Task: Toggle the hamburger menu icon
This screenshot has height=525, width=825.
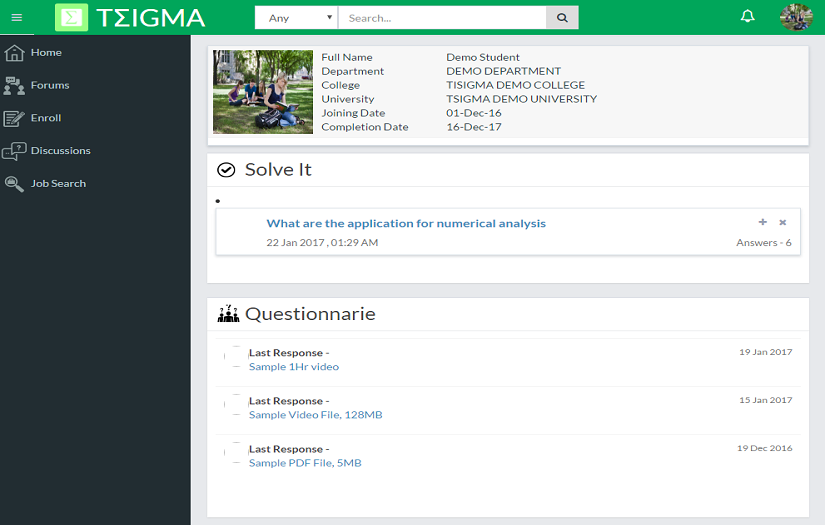Action: click(x=17, y=17)
